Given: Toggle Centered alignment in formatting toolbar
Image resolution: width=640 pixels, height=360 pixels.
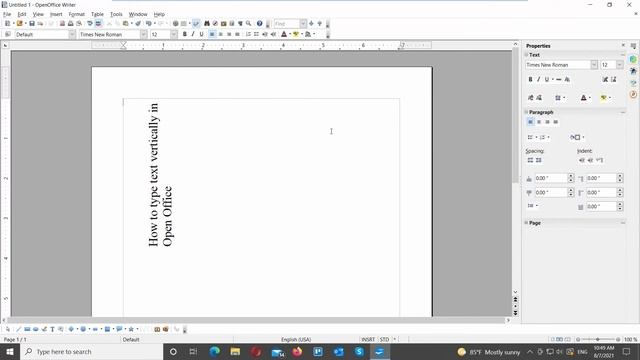Looking at the screenshot, I should click(220, 34).
